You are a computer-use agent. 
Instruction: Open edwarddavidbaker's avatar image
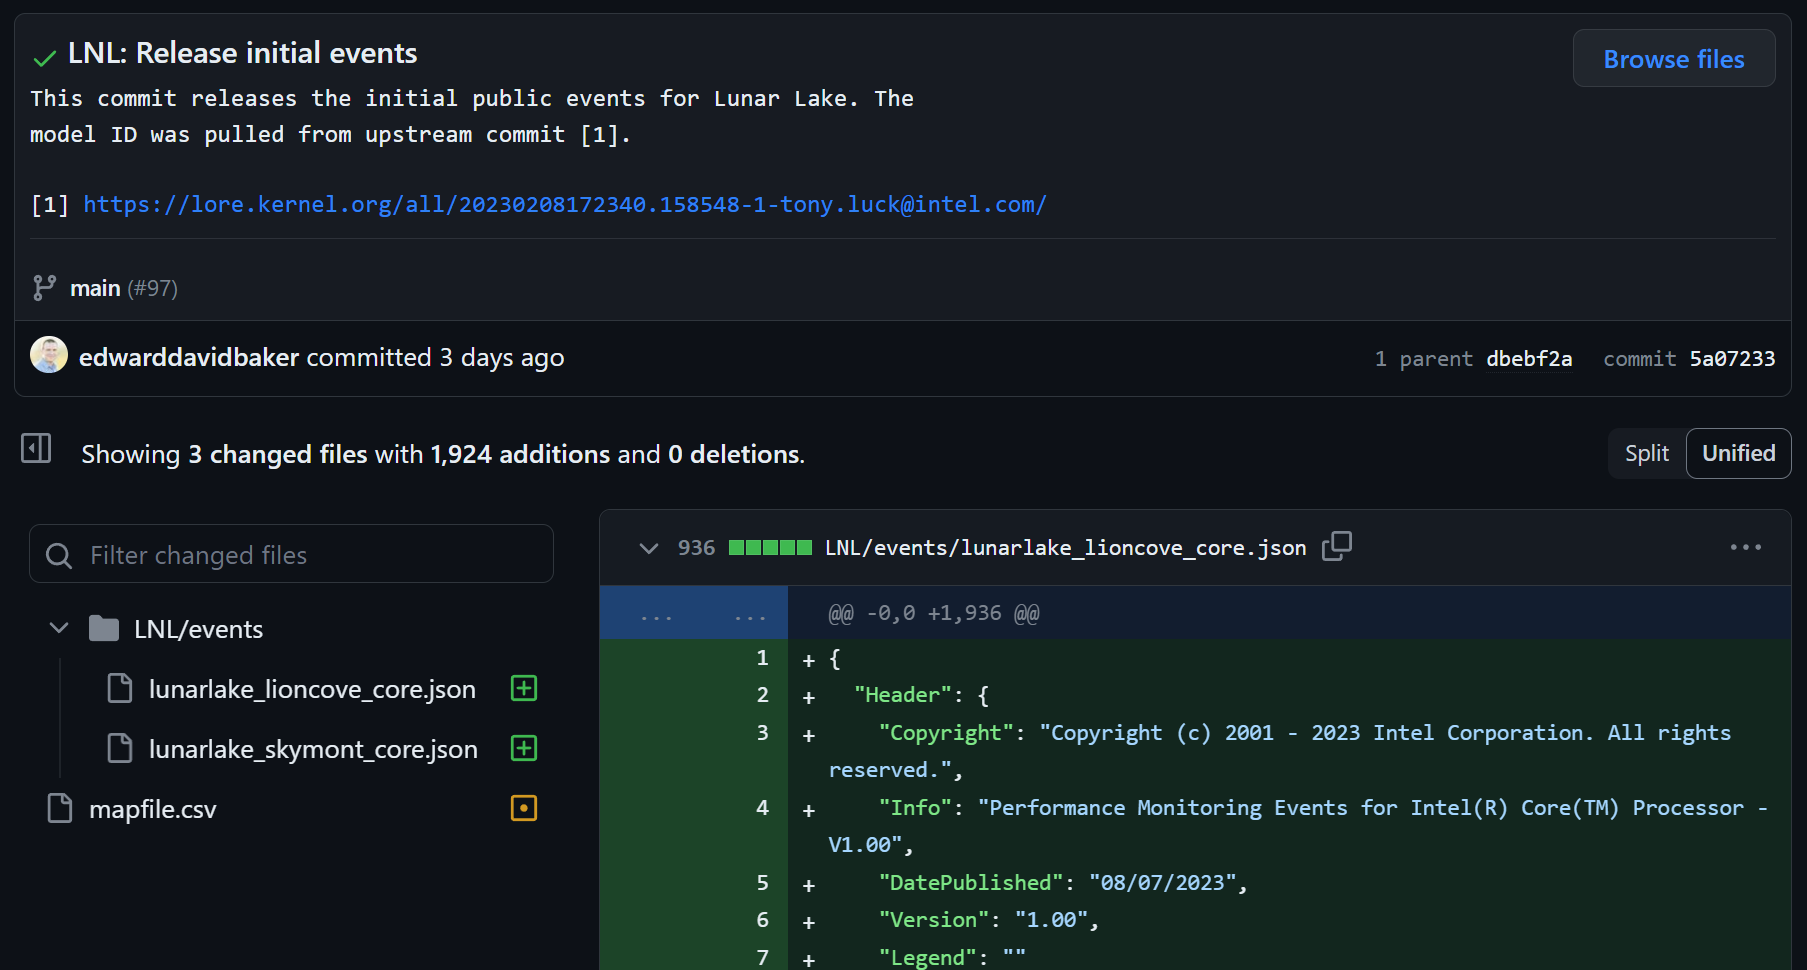49,356
